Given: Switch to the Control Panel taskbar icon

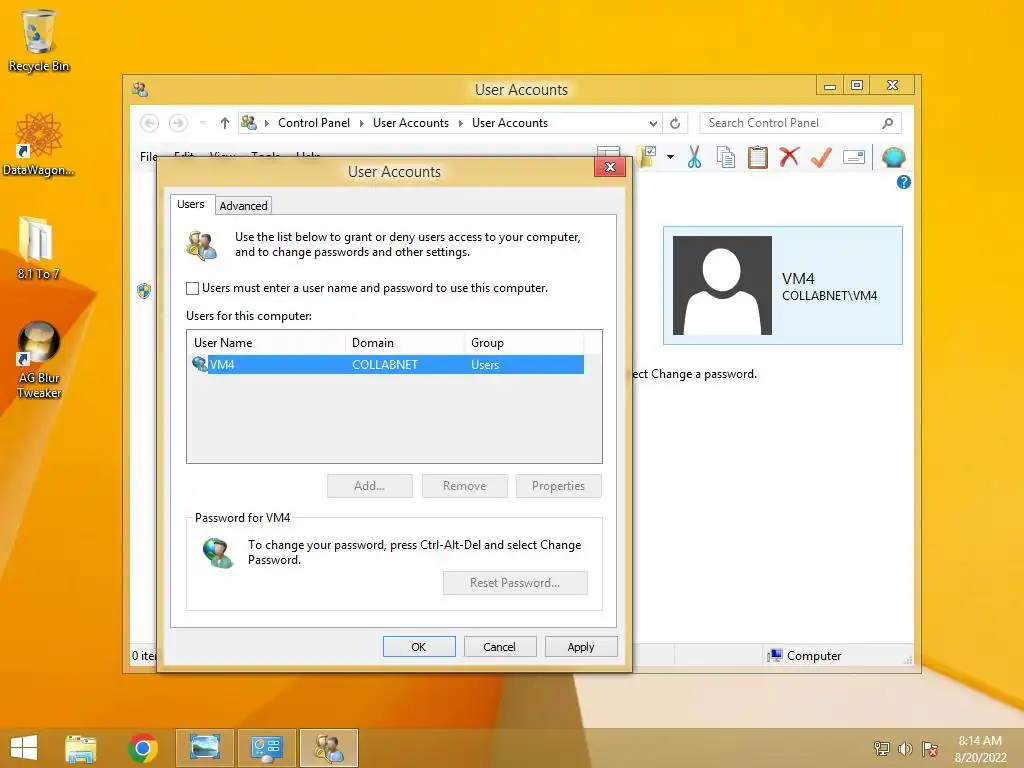Looking at the screenshot, I should click(x=266, y=748).
